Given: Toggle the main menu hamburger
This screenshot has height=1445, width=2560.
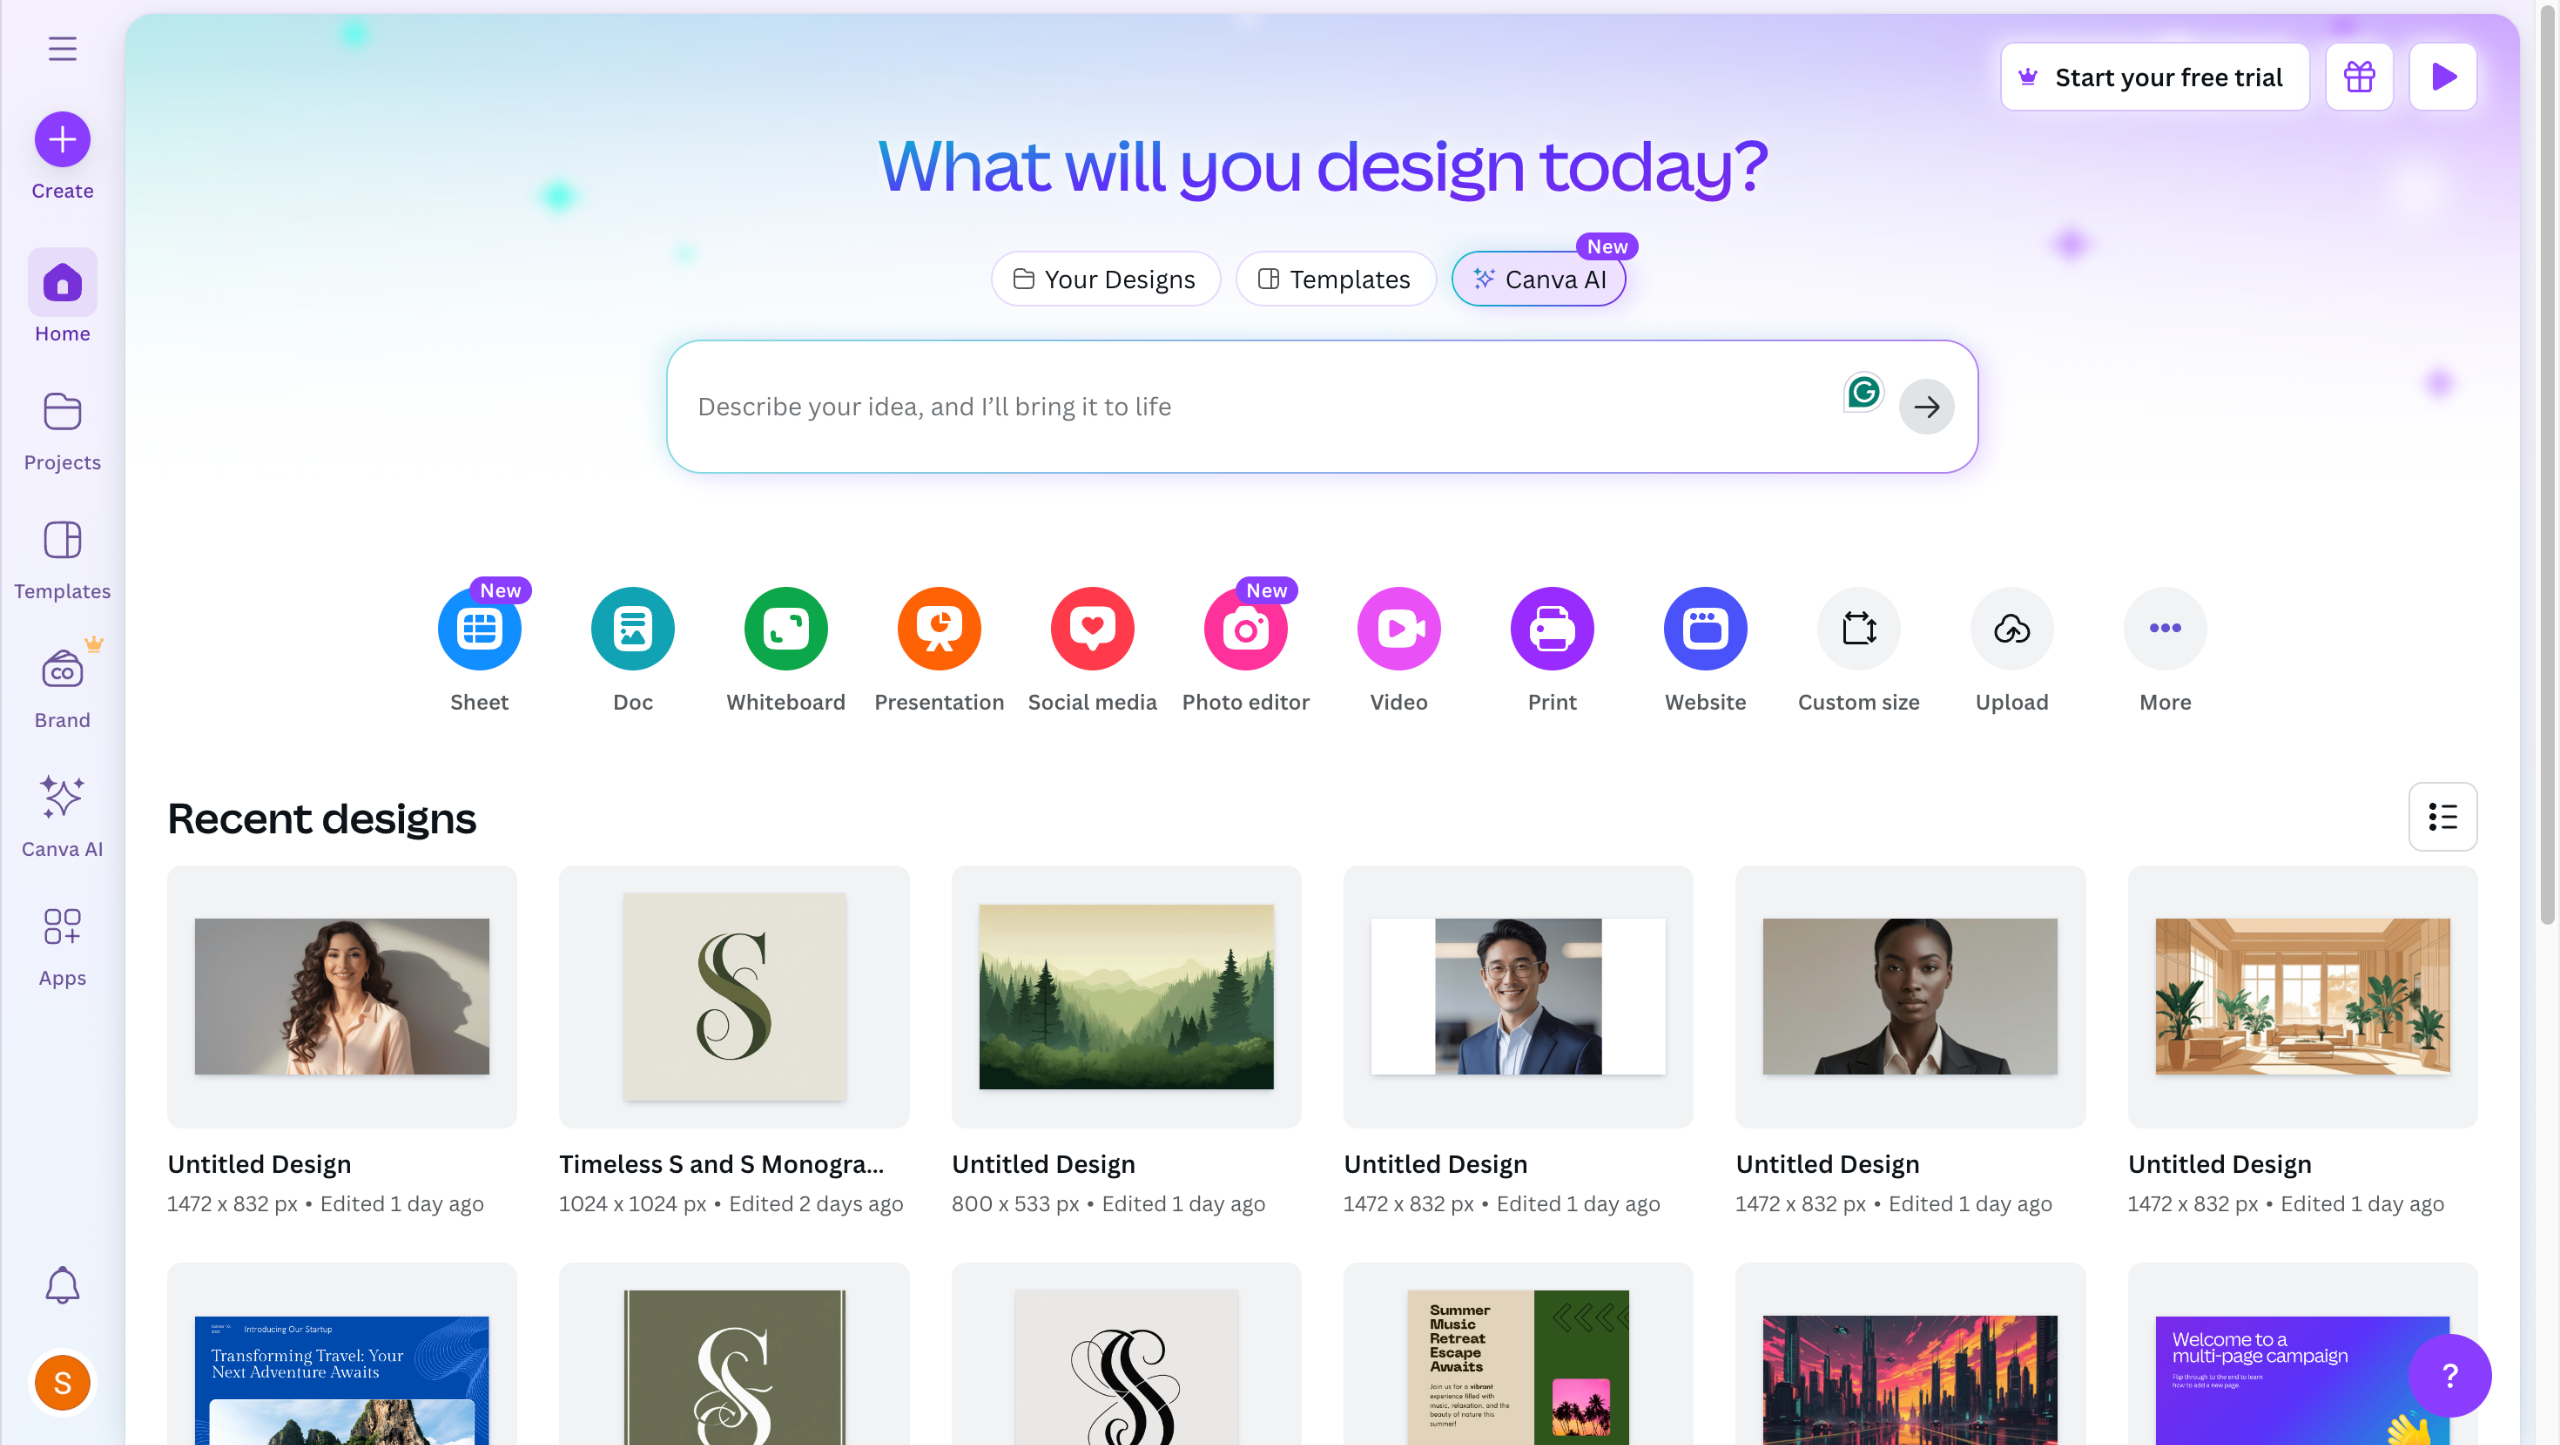Looking at the screenshot, I should pos(62,48).
